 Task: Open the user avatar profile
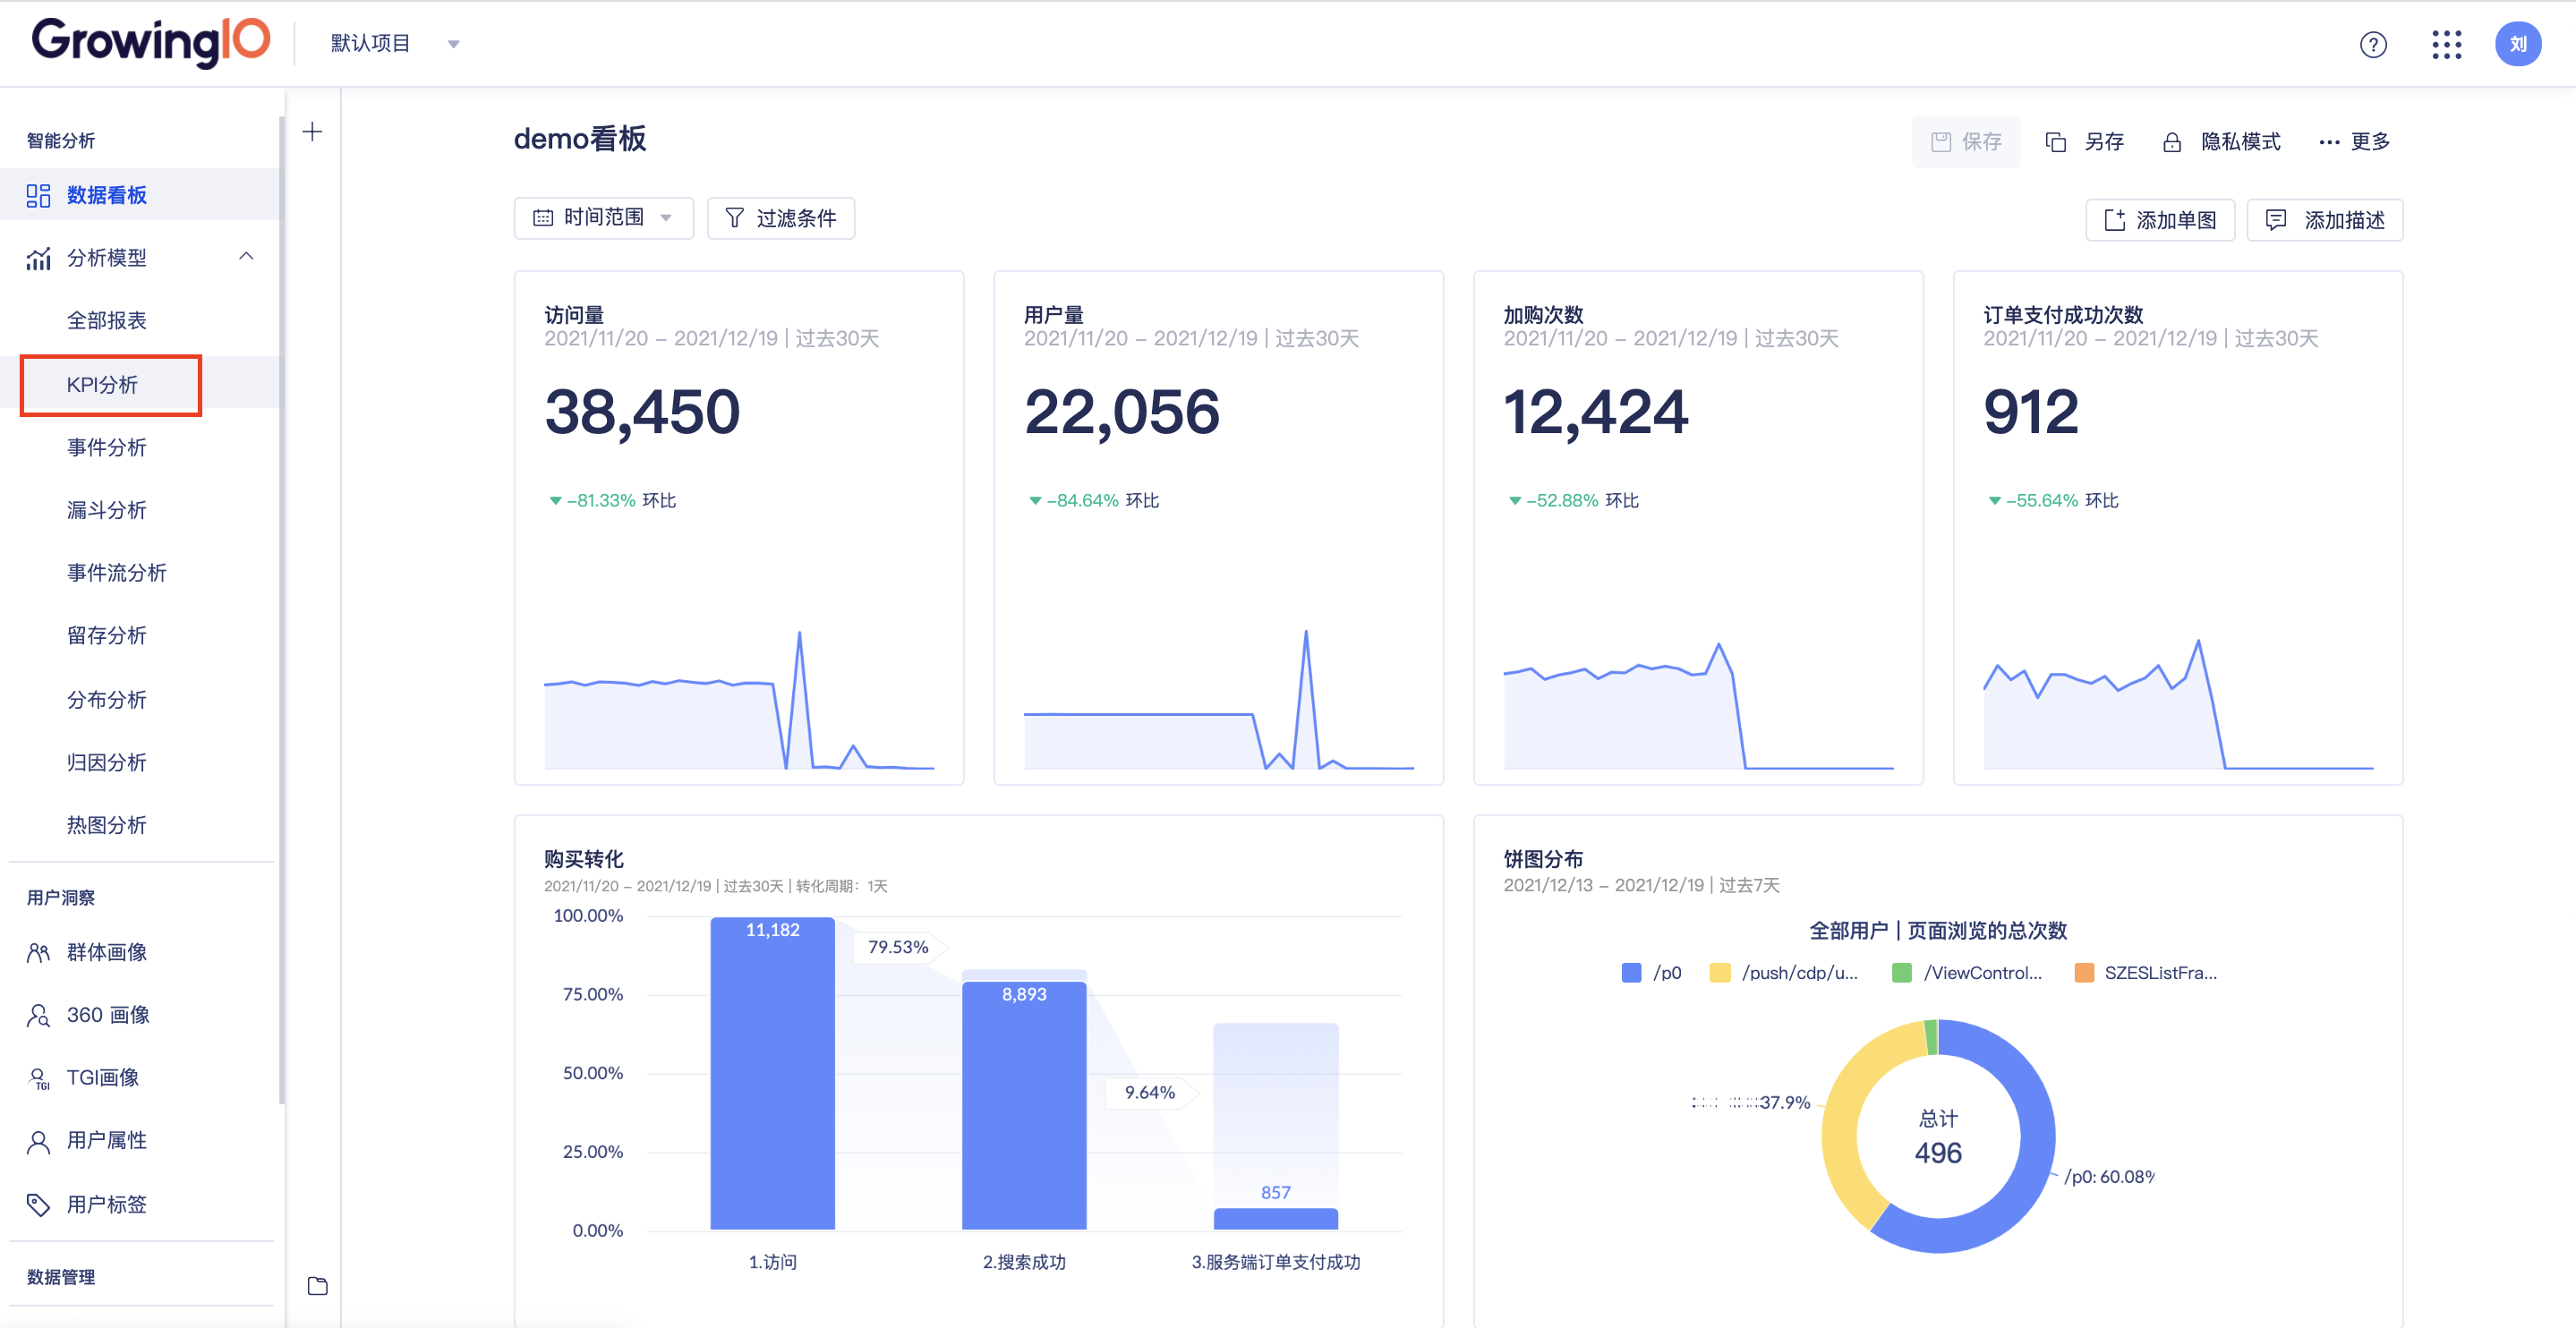point(2518,44)
